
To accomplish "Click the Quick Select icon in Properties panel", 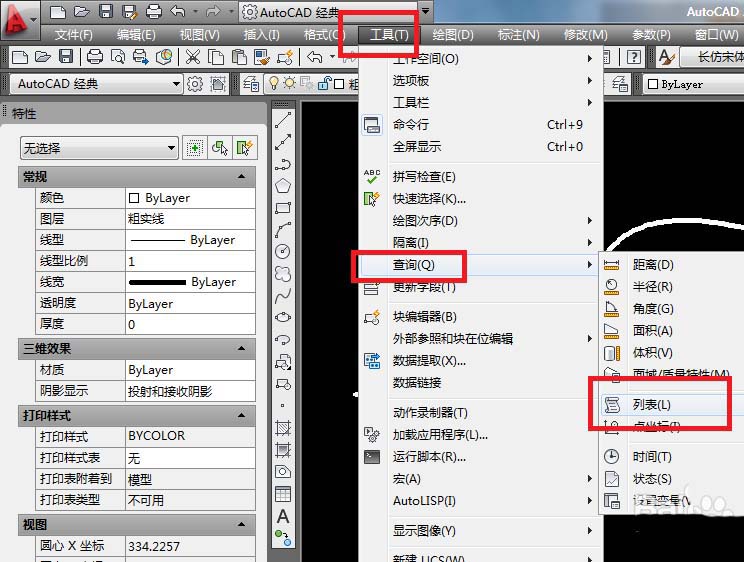I will 244,148.
